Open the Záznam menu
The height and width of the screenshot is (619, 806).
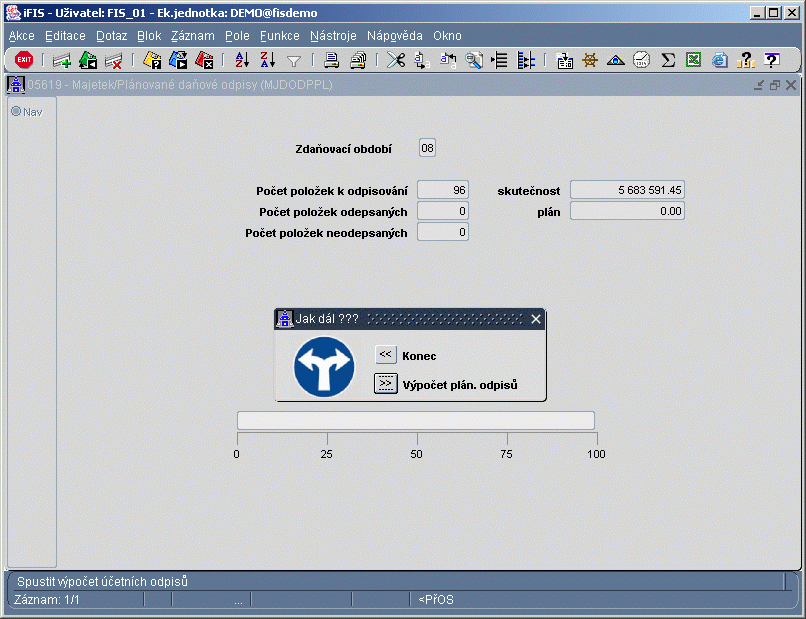[193, 36]
